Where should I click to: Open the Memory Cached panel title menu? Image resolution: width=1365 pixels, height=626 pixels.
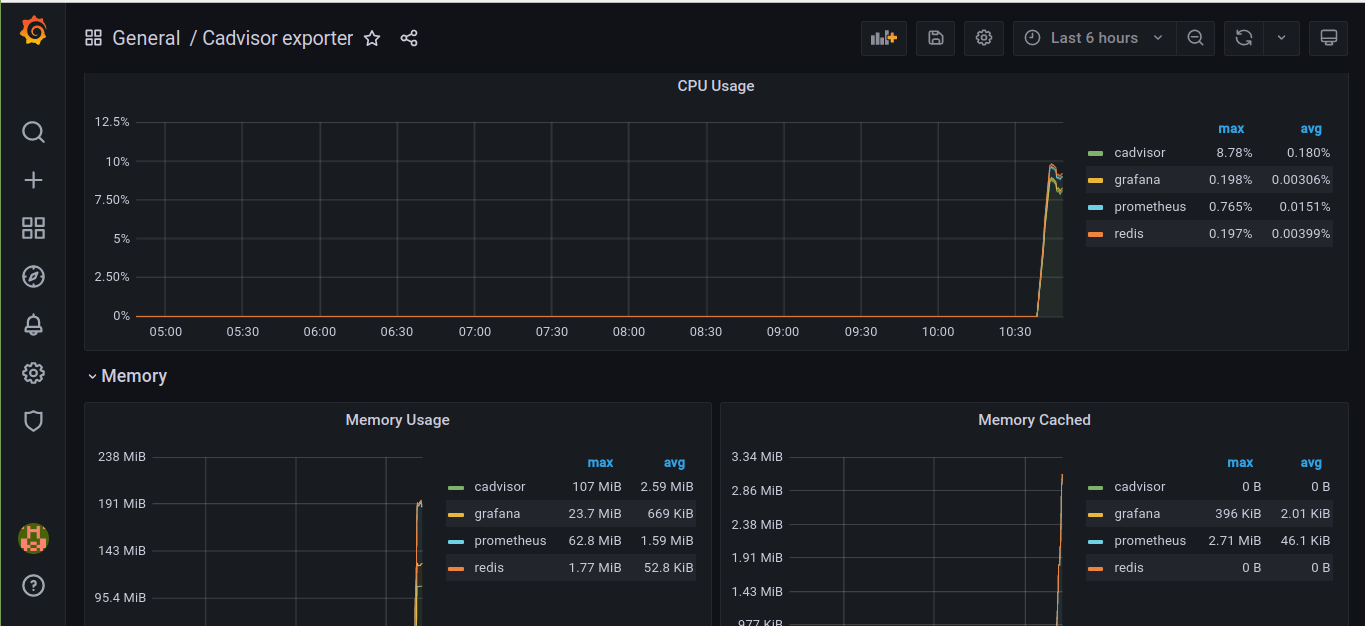[x=1034, y=420]
